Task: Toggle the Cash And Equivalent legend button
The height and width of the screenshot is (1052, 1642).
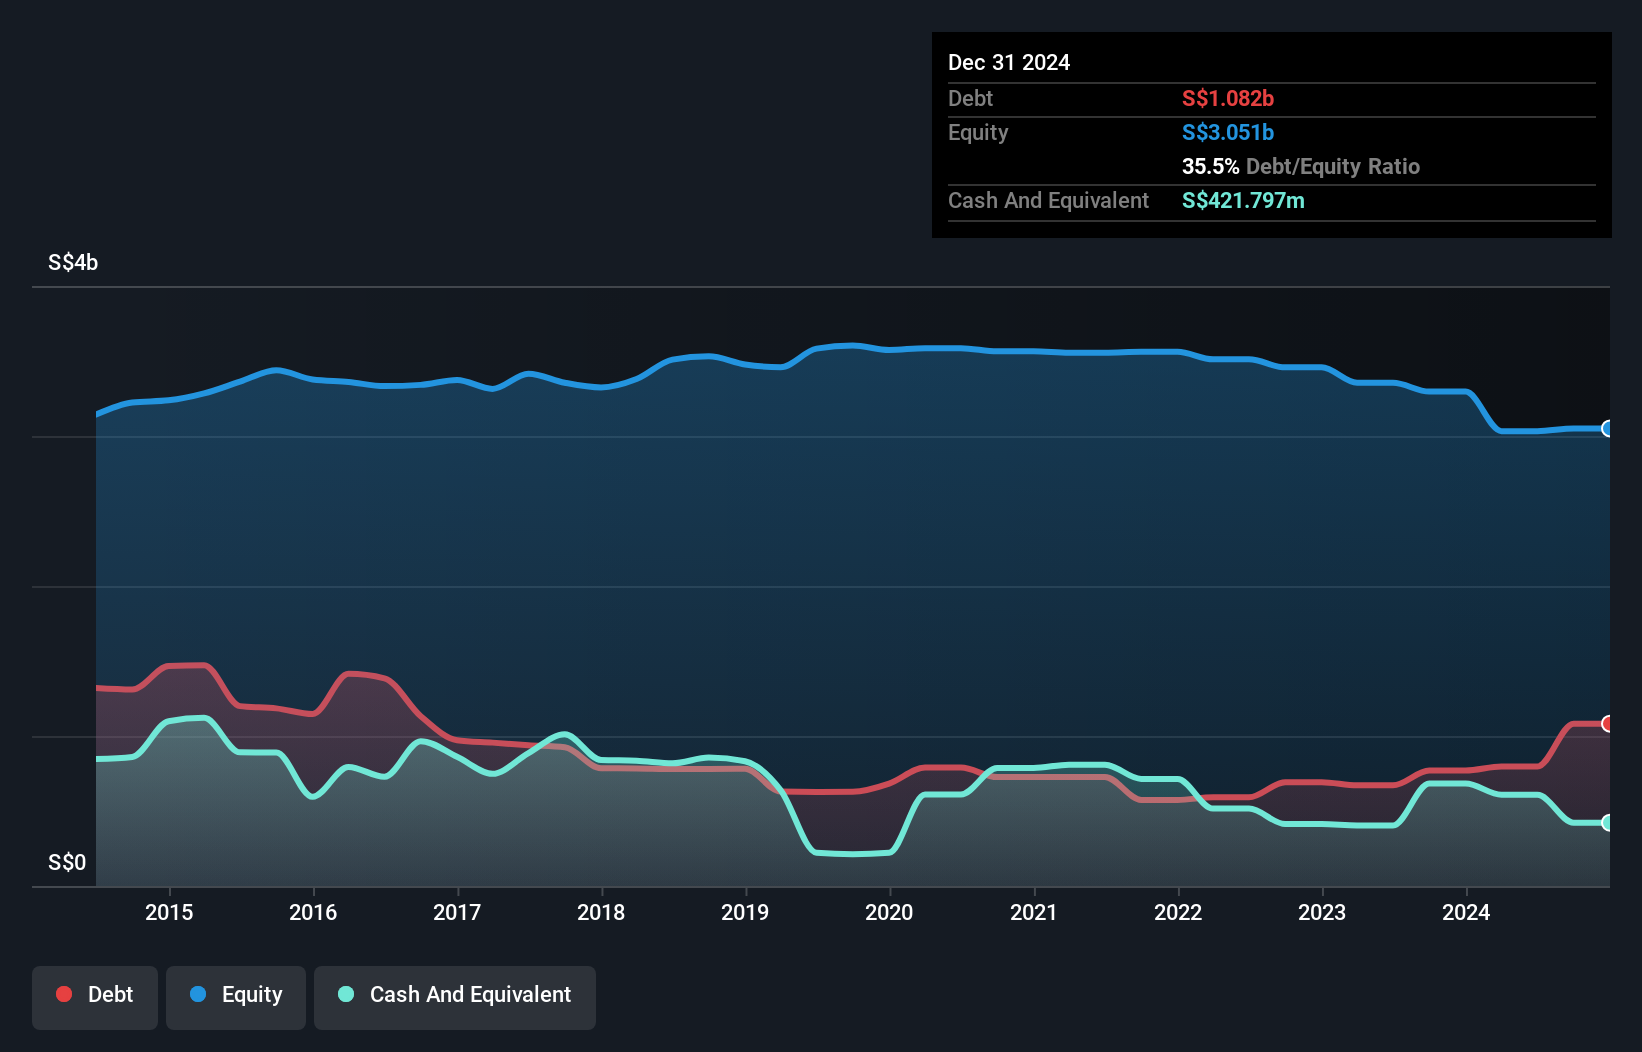Action: 455,997
